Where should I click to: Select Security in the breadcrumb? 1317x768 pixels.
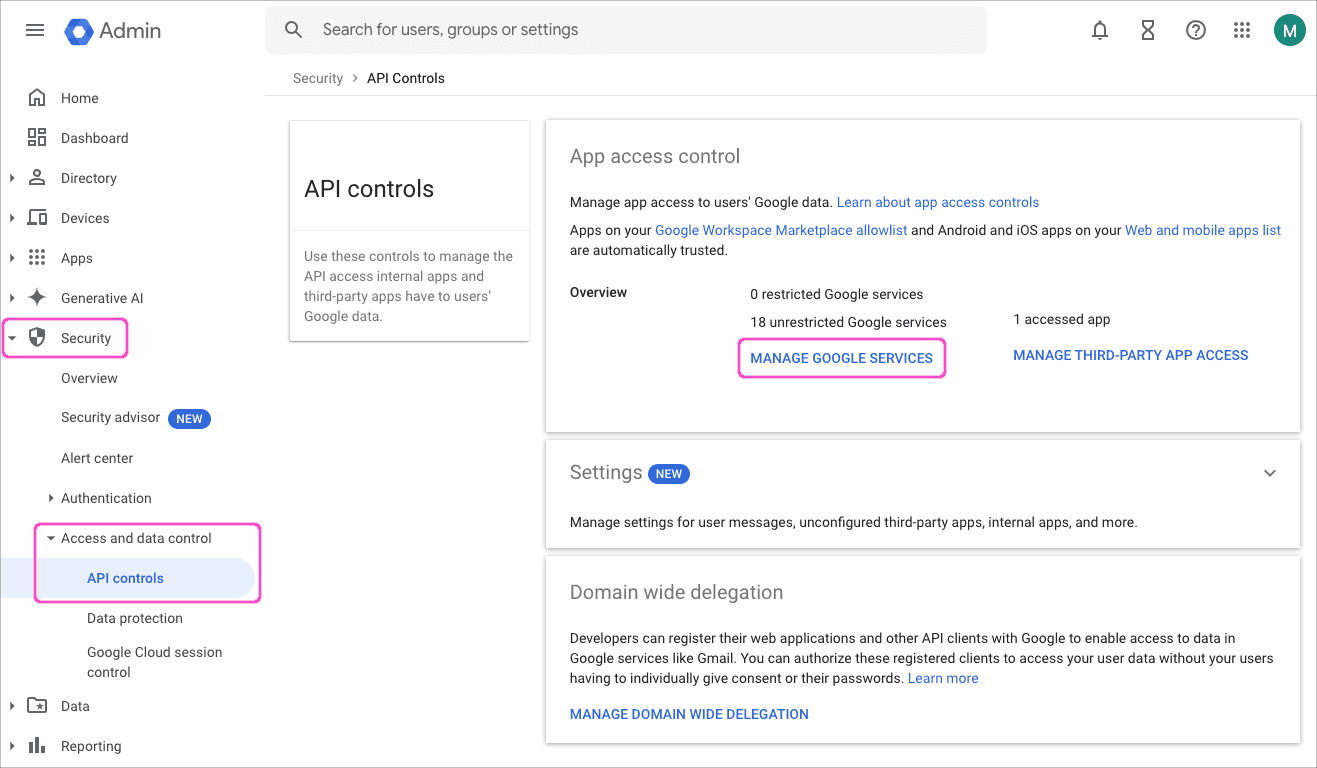tap(318, 77)
